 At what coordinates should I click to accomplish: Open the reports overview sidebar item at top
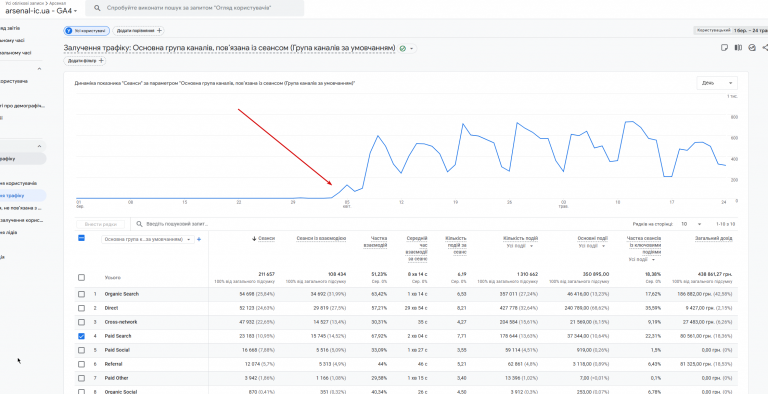coord(10,28)
